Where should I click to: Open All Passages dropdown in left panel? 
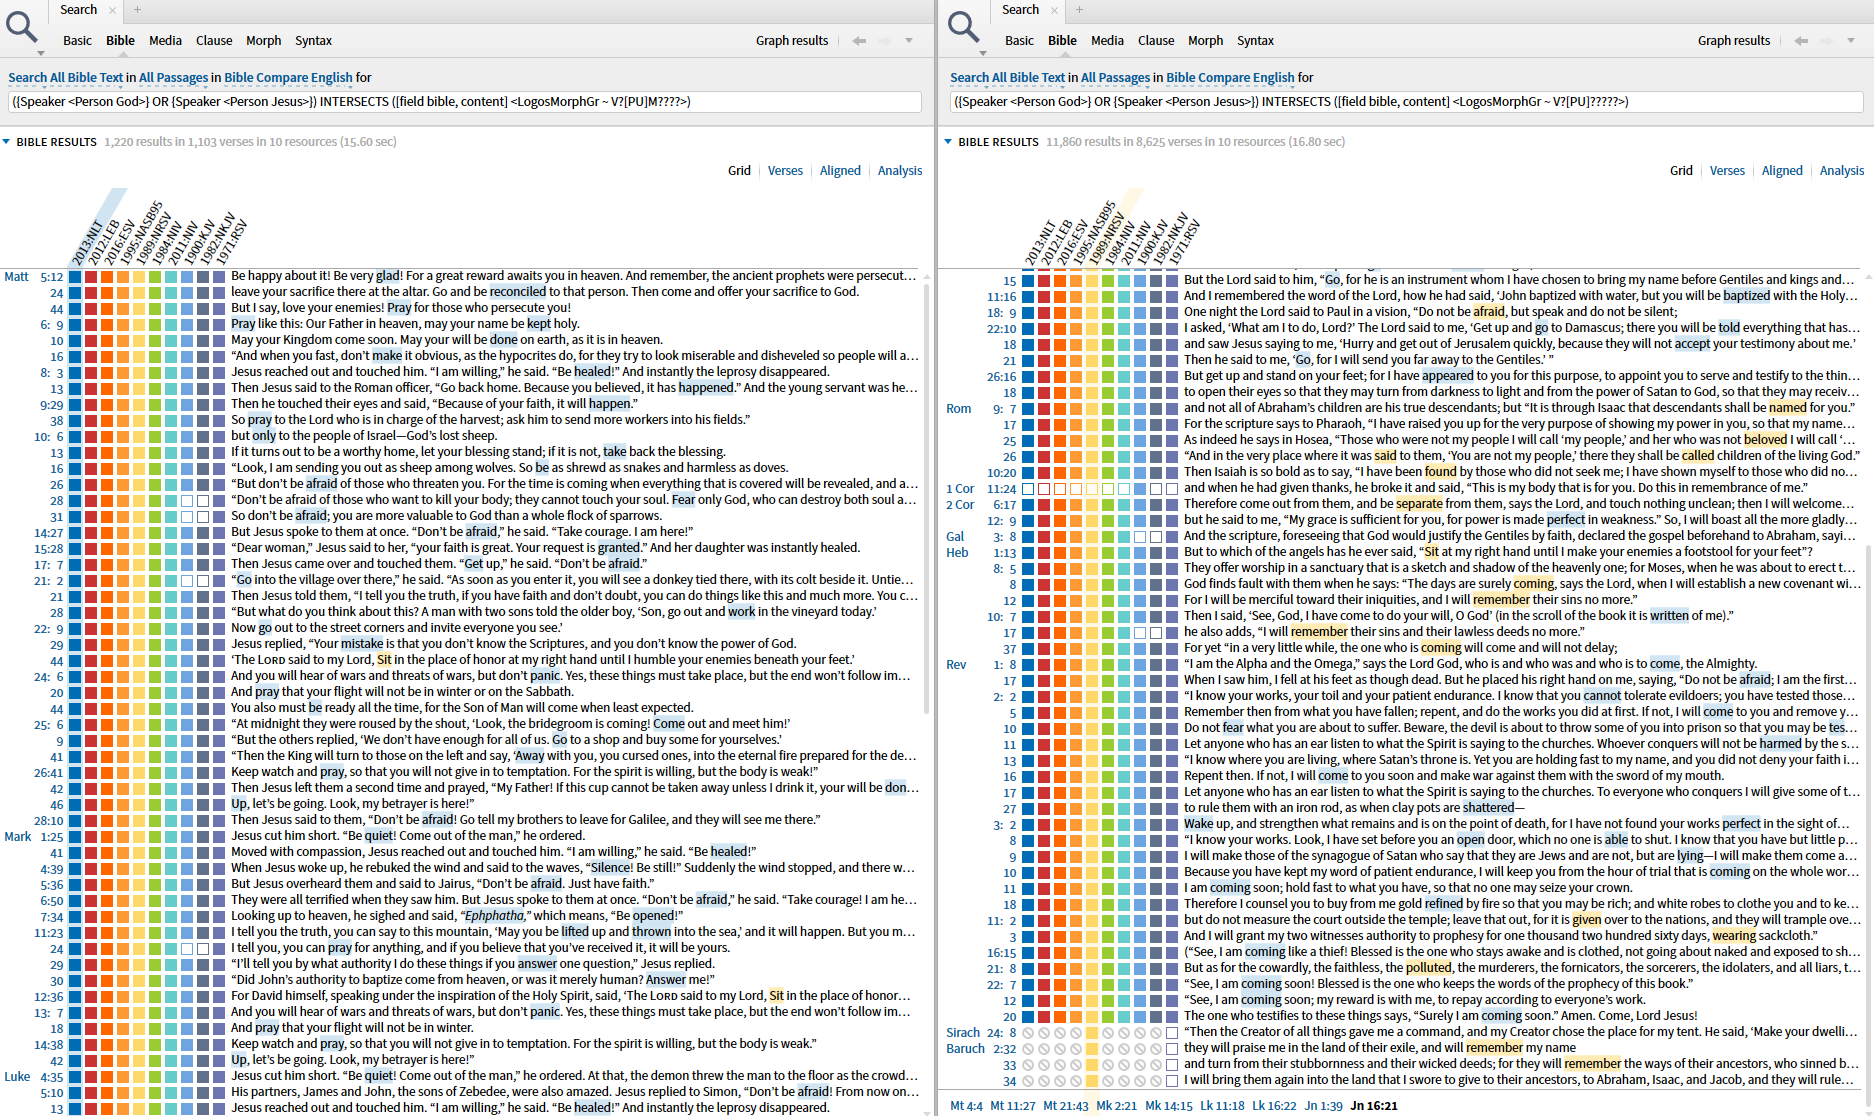(x=174, y=78)
